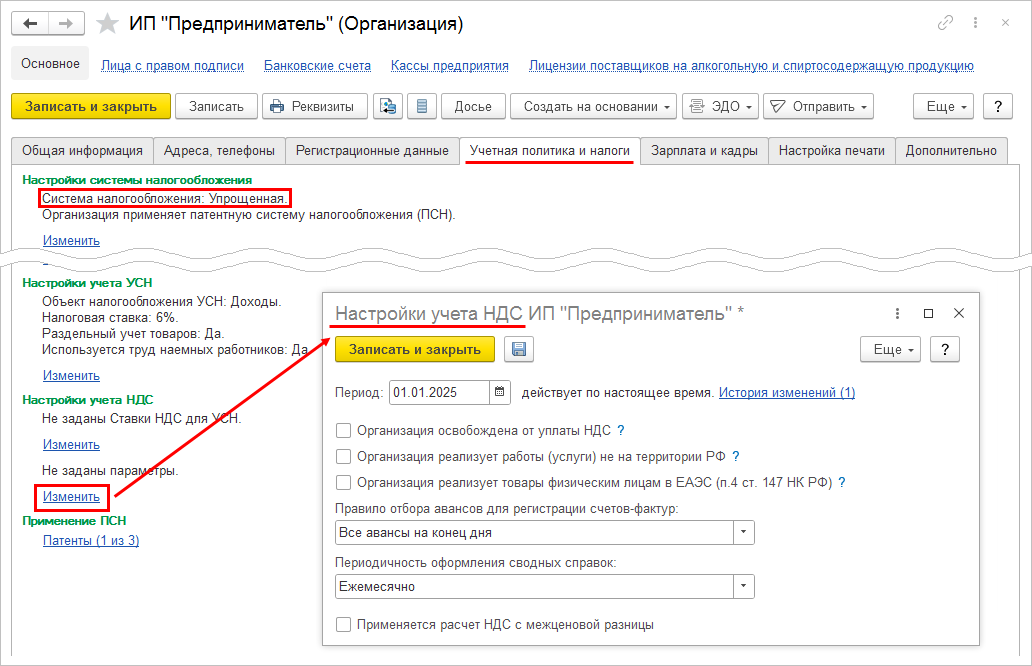Open the ЭДО dropdown menu

pos(721,107)
